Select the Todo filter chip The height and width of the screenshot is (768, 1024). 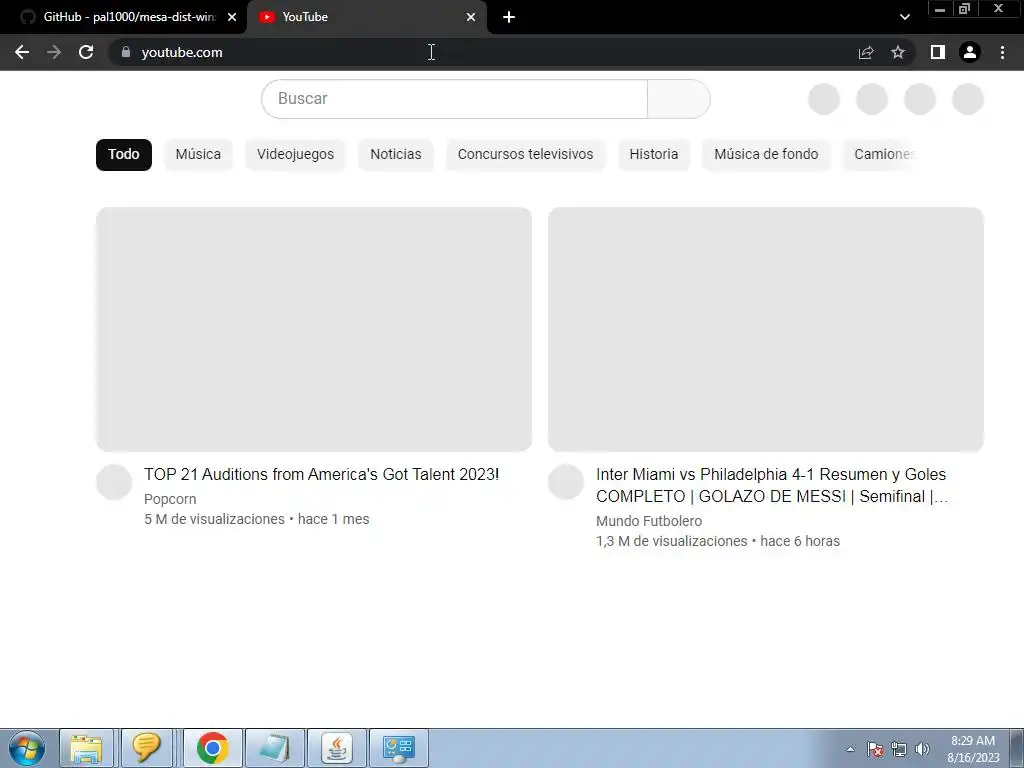point(123,154)
